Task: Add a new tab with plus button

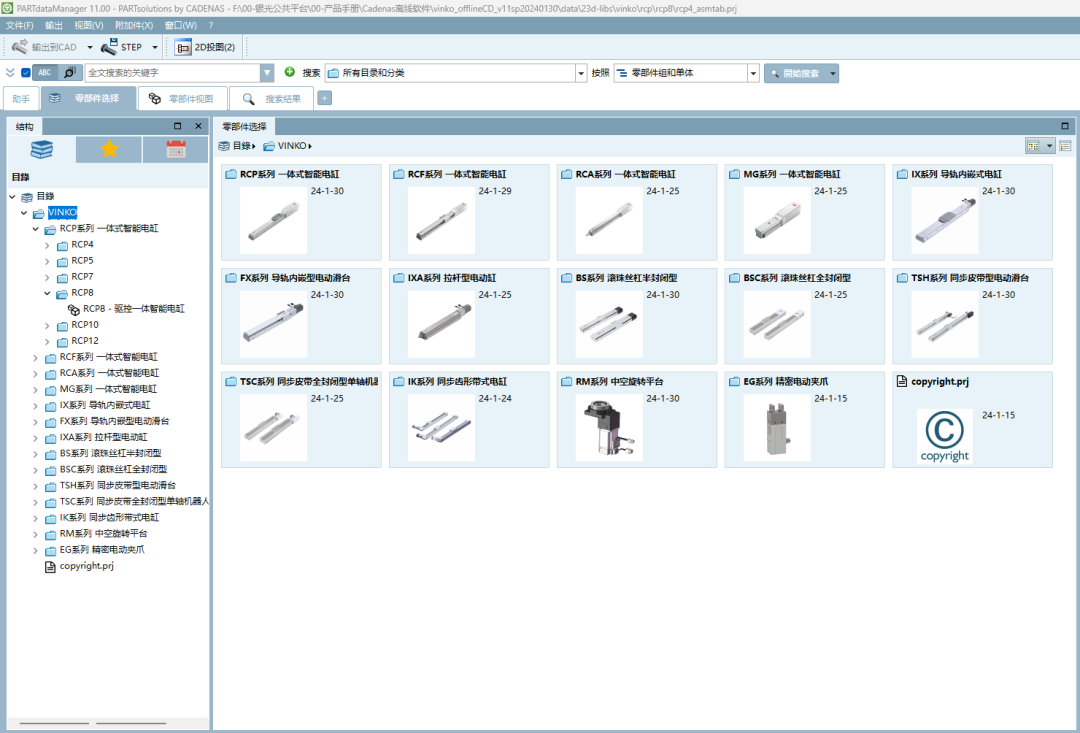Action: (x=324, y=98)
